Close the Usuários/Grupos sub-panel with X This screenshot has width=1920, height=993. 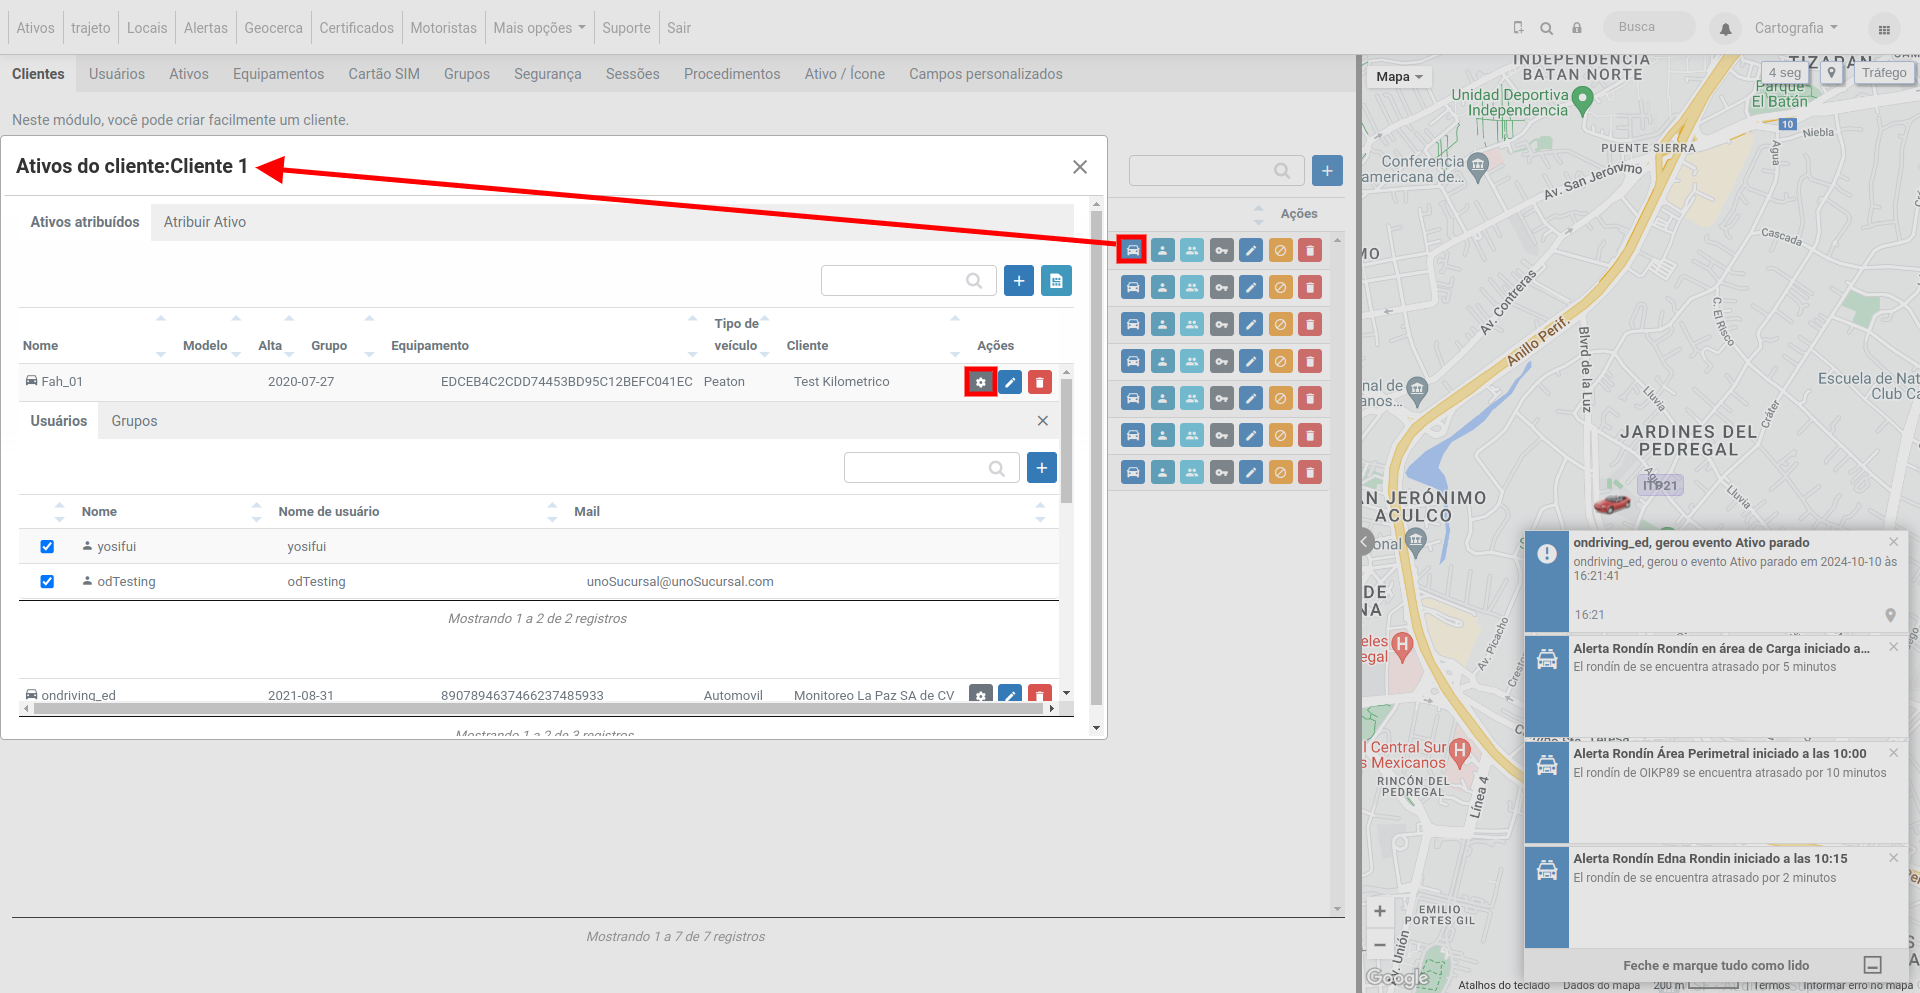coord(1042,421)
